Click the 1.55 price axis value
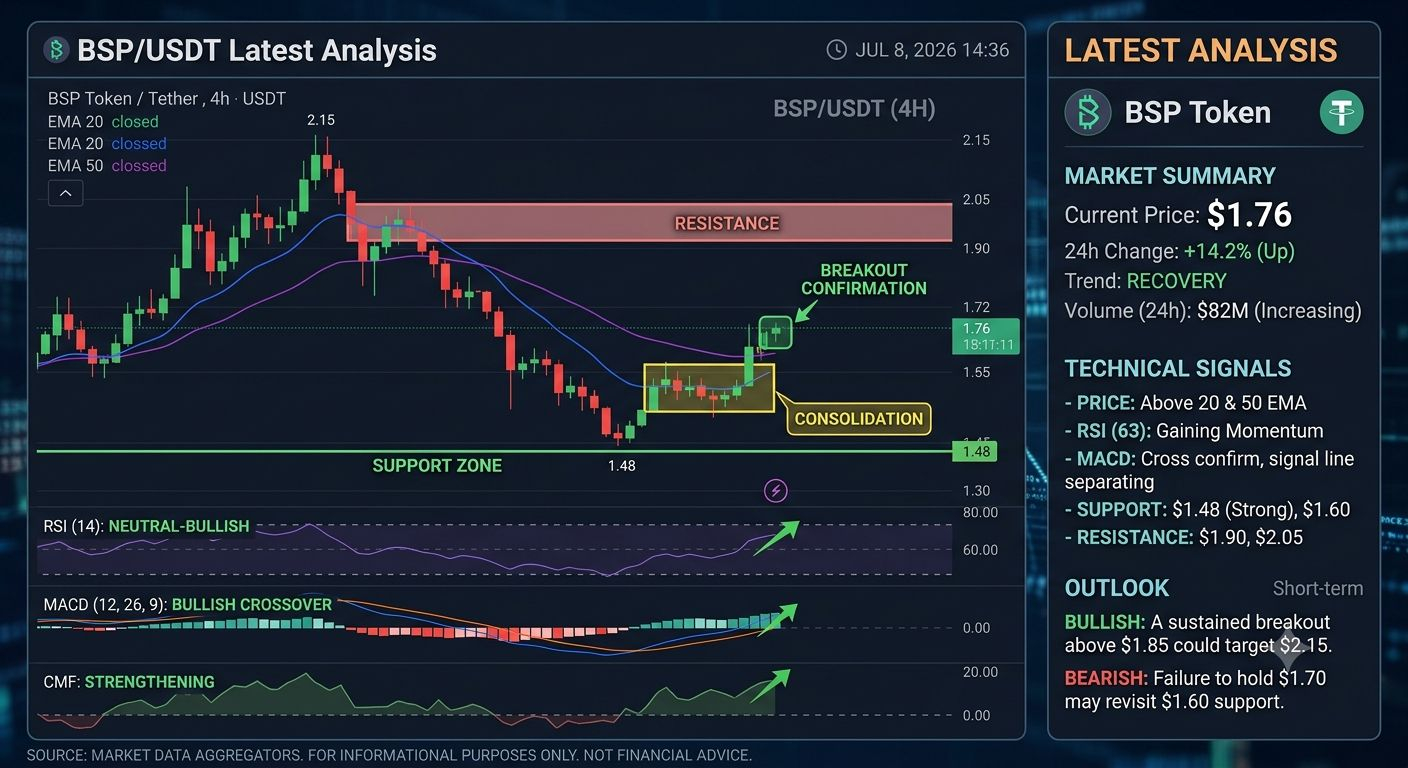Viewport: 1408px width, 768px height. coord(975,372)
